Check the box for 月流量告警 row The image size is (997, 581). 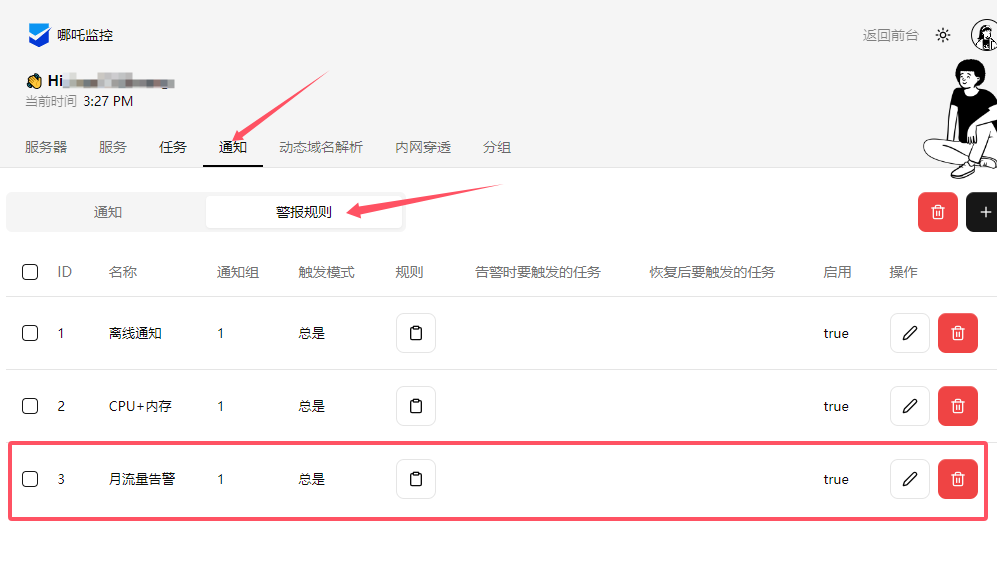[x=30, y=479]
